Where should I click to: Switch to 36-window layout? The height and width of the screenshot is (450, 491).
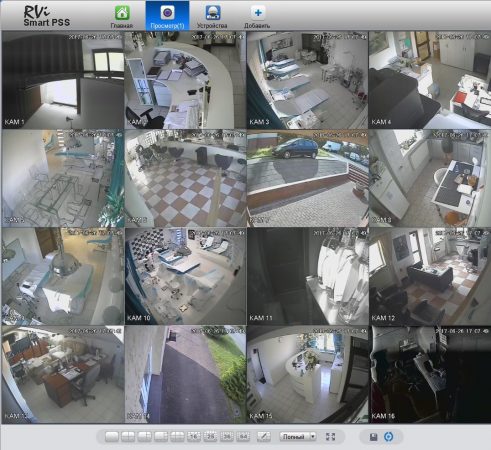tap(227, 436)
